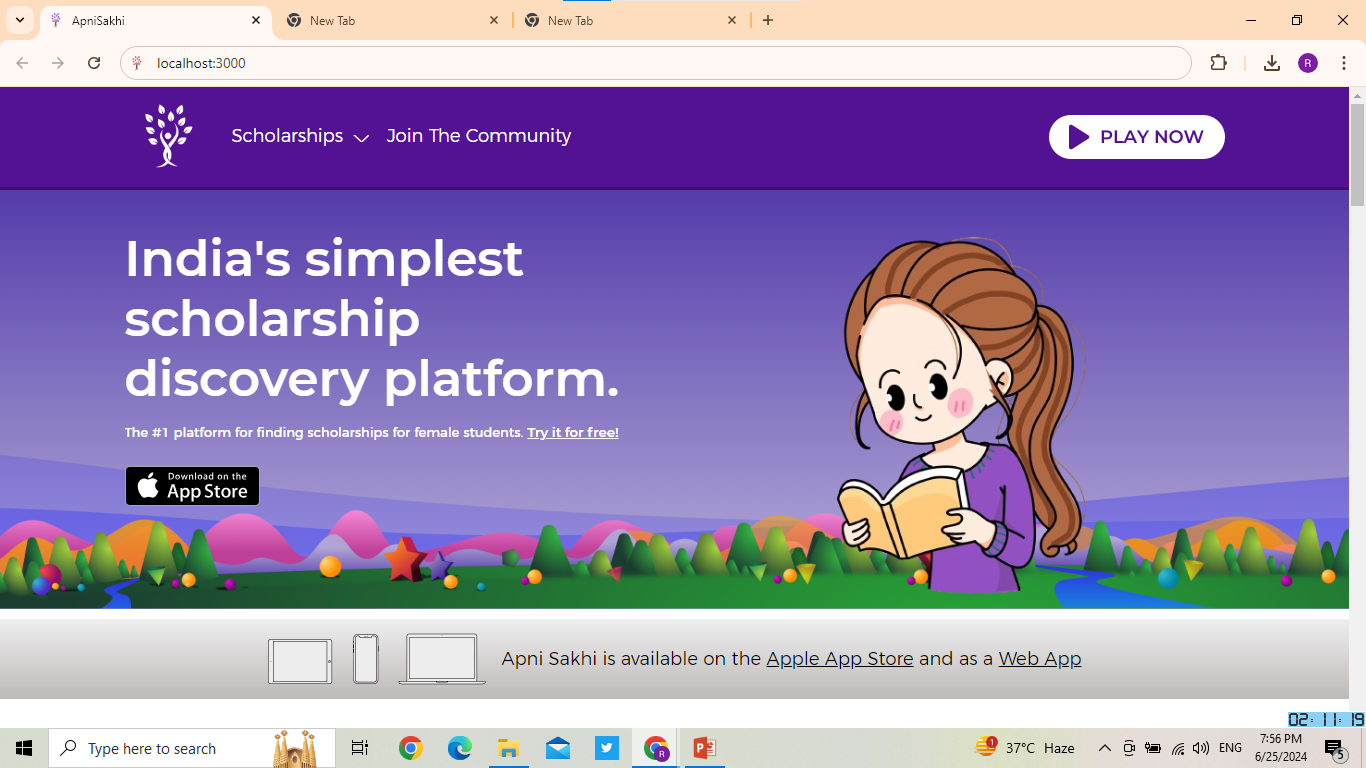Viewport: 1366px width, 768px height.
Task: Open the Twitter app from taskbar
Action: (606, 748)
